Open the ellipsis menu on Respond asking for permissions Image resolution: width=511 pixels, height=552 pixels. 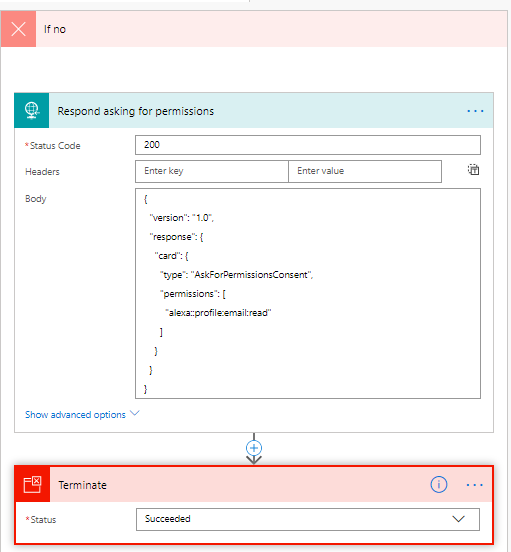(475, 111)
